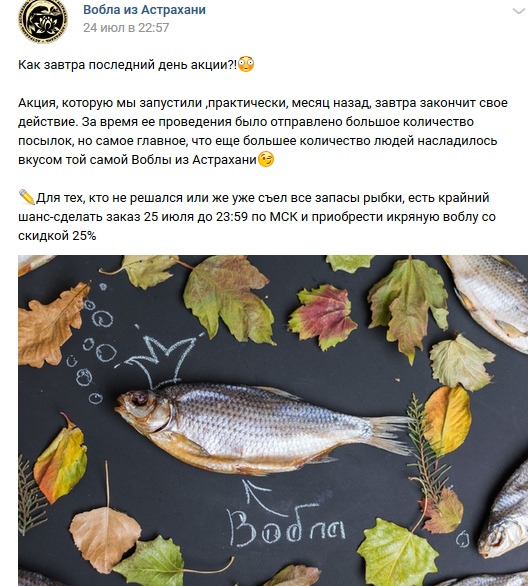Click the chalk crown drawing above the fish
Viewport: 530px width, 586px height.
[x=159, y=359]
